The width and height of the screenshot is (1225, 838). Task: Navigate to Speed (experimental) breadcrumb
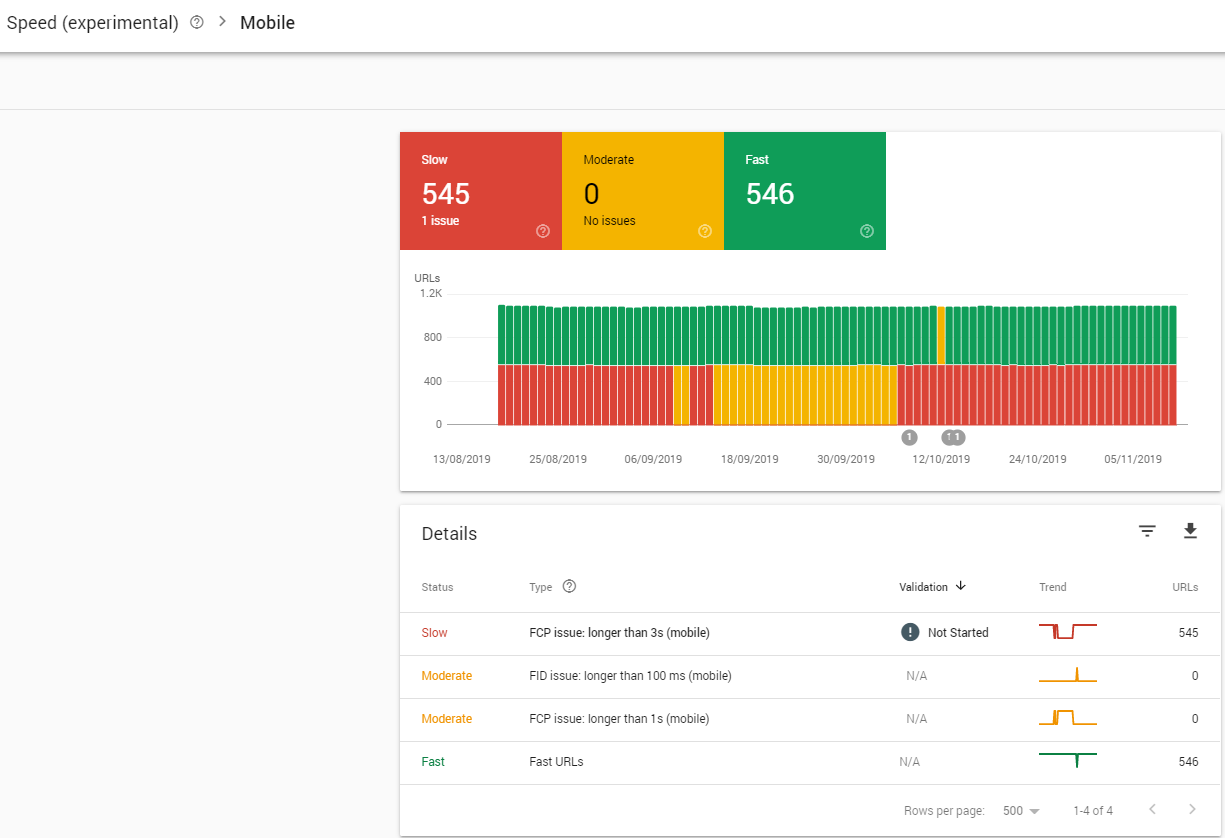click(x=92, y=23)
